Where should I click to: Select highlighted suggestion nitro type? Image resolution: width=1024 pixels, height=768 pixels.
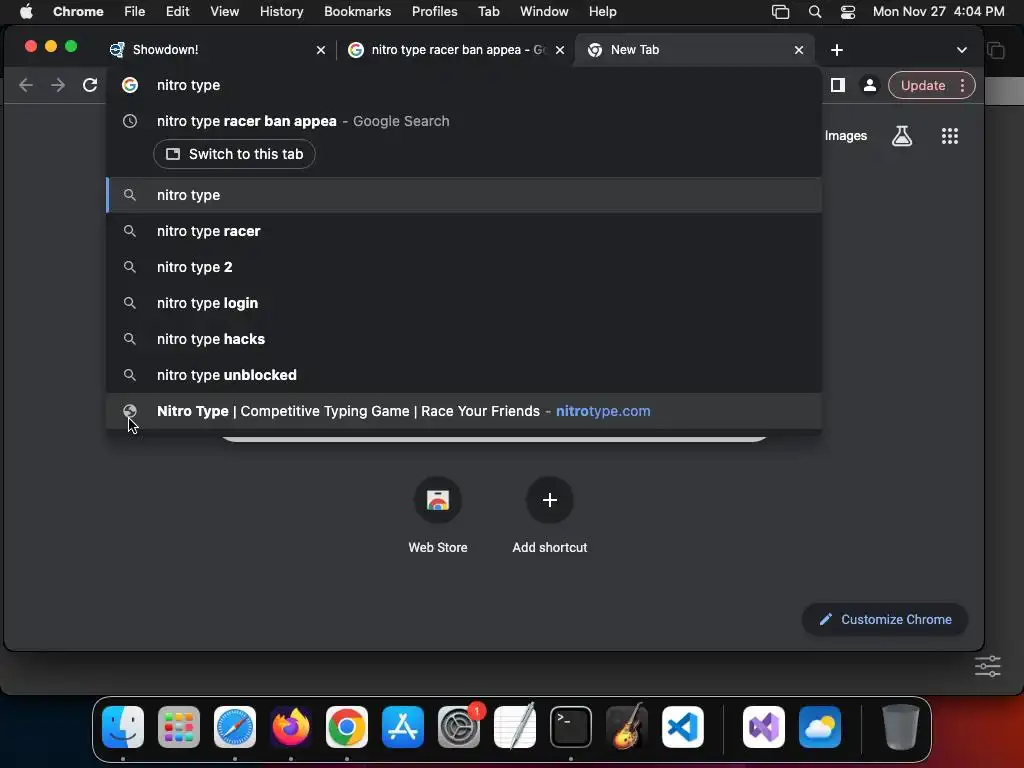click(464, 195)
